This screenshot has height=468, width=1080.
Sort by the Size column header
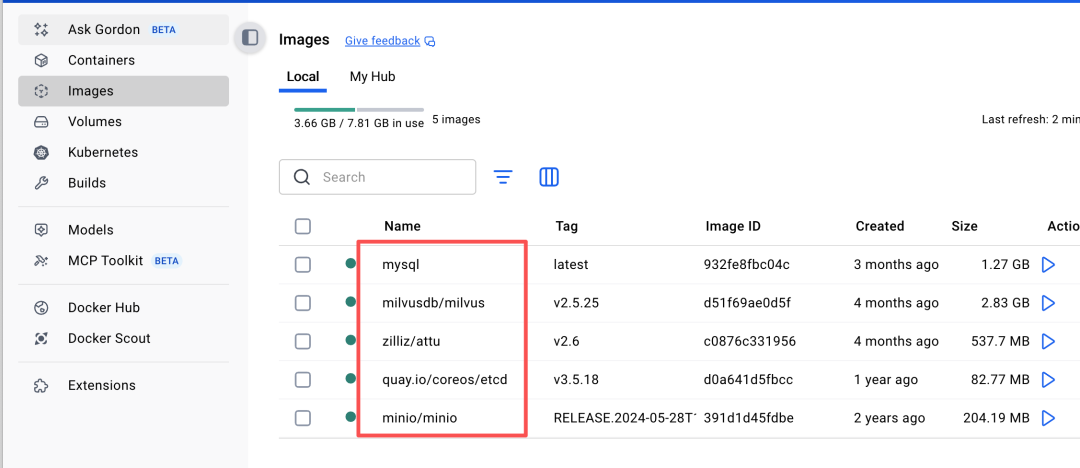click(964, 226)
